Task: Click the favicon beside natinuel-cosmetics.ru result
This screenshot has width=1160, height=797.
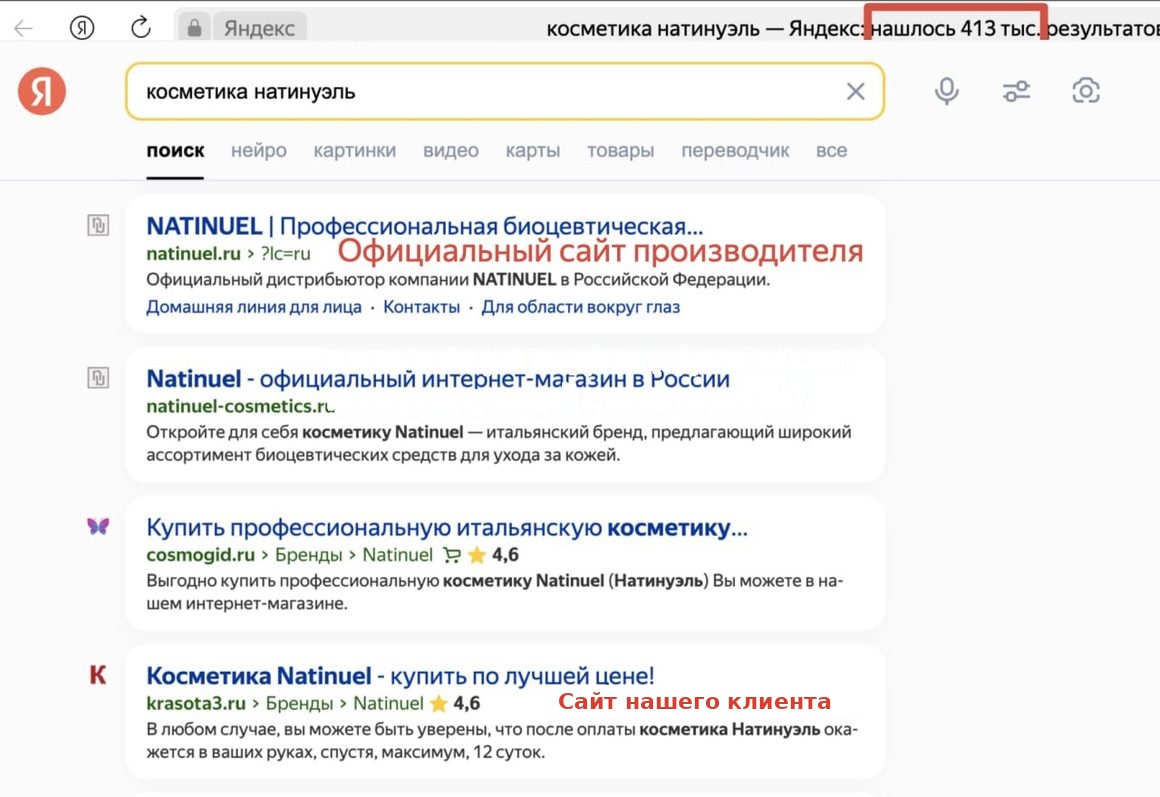Action: (98, 377)
